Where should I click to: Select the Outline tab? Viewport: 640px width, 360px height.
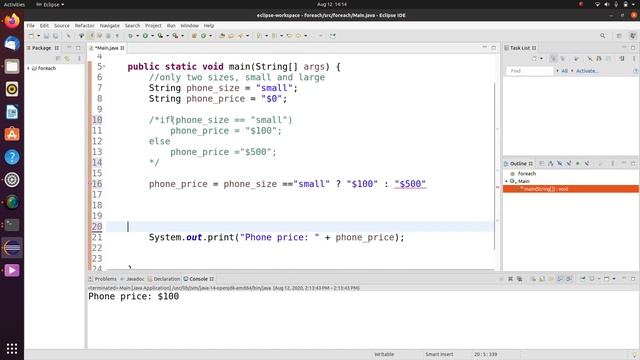click(518, 164)
